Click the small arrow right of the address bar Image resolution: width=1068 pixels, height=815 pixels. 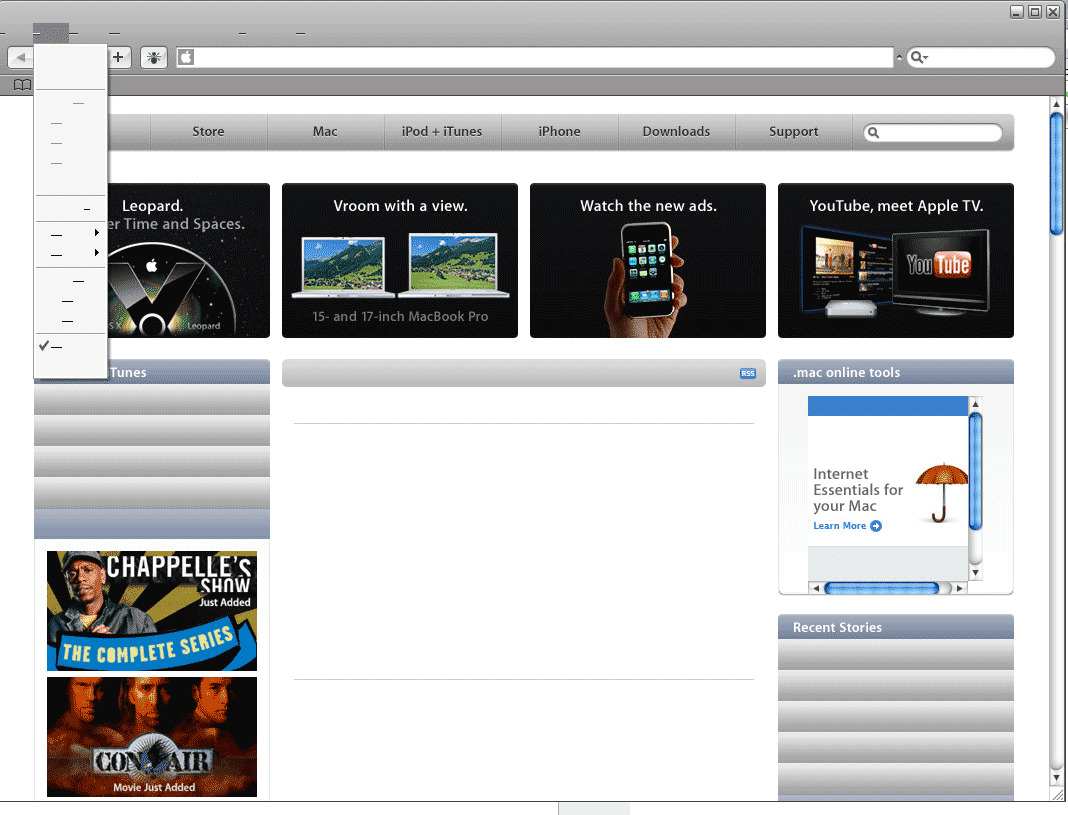coord(899,58)
